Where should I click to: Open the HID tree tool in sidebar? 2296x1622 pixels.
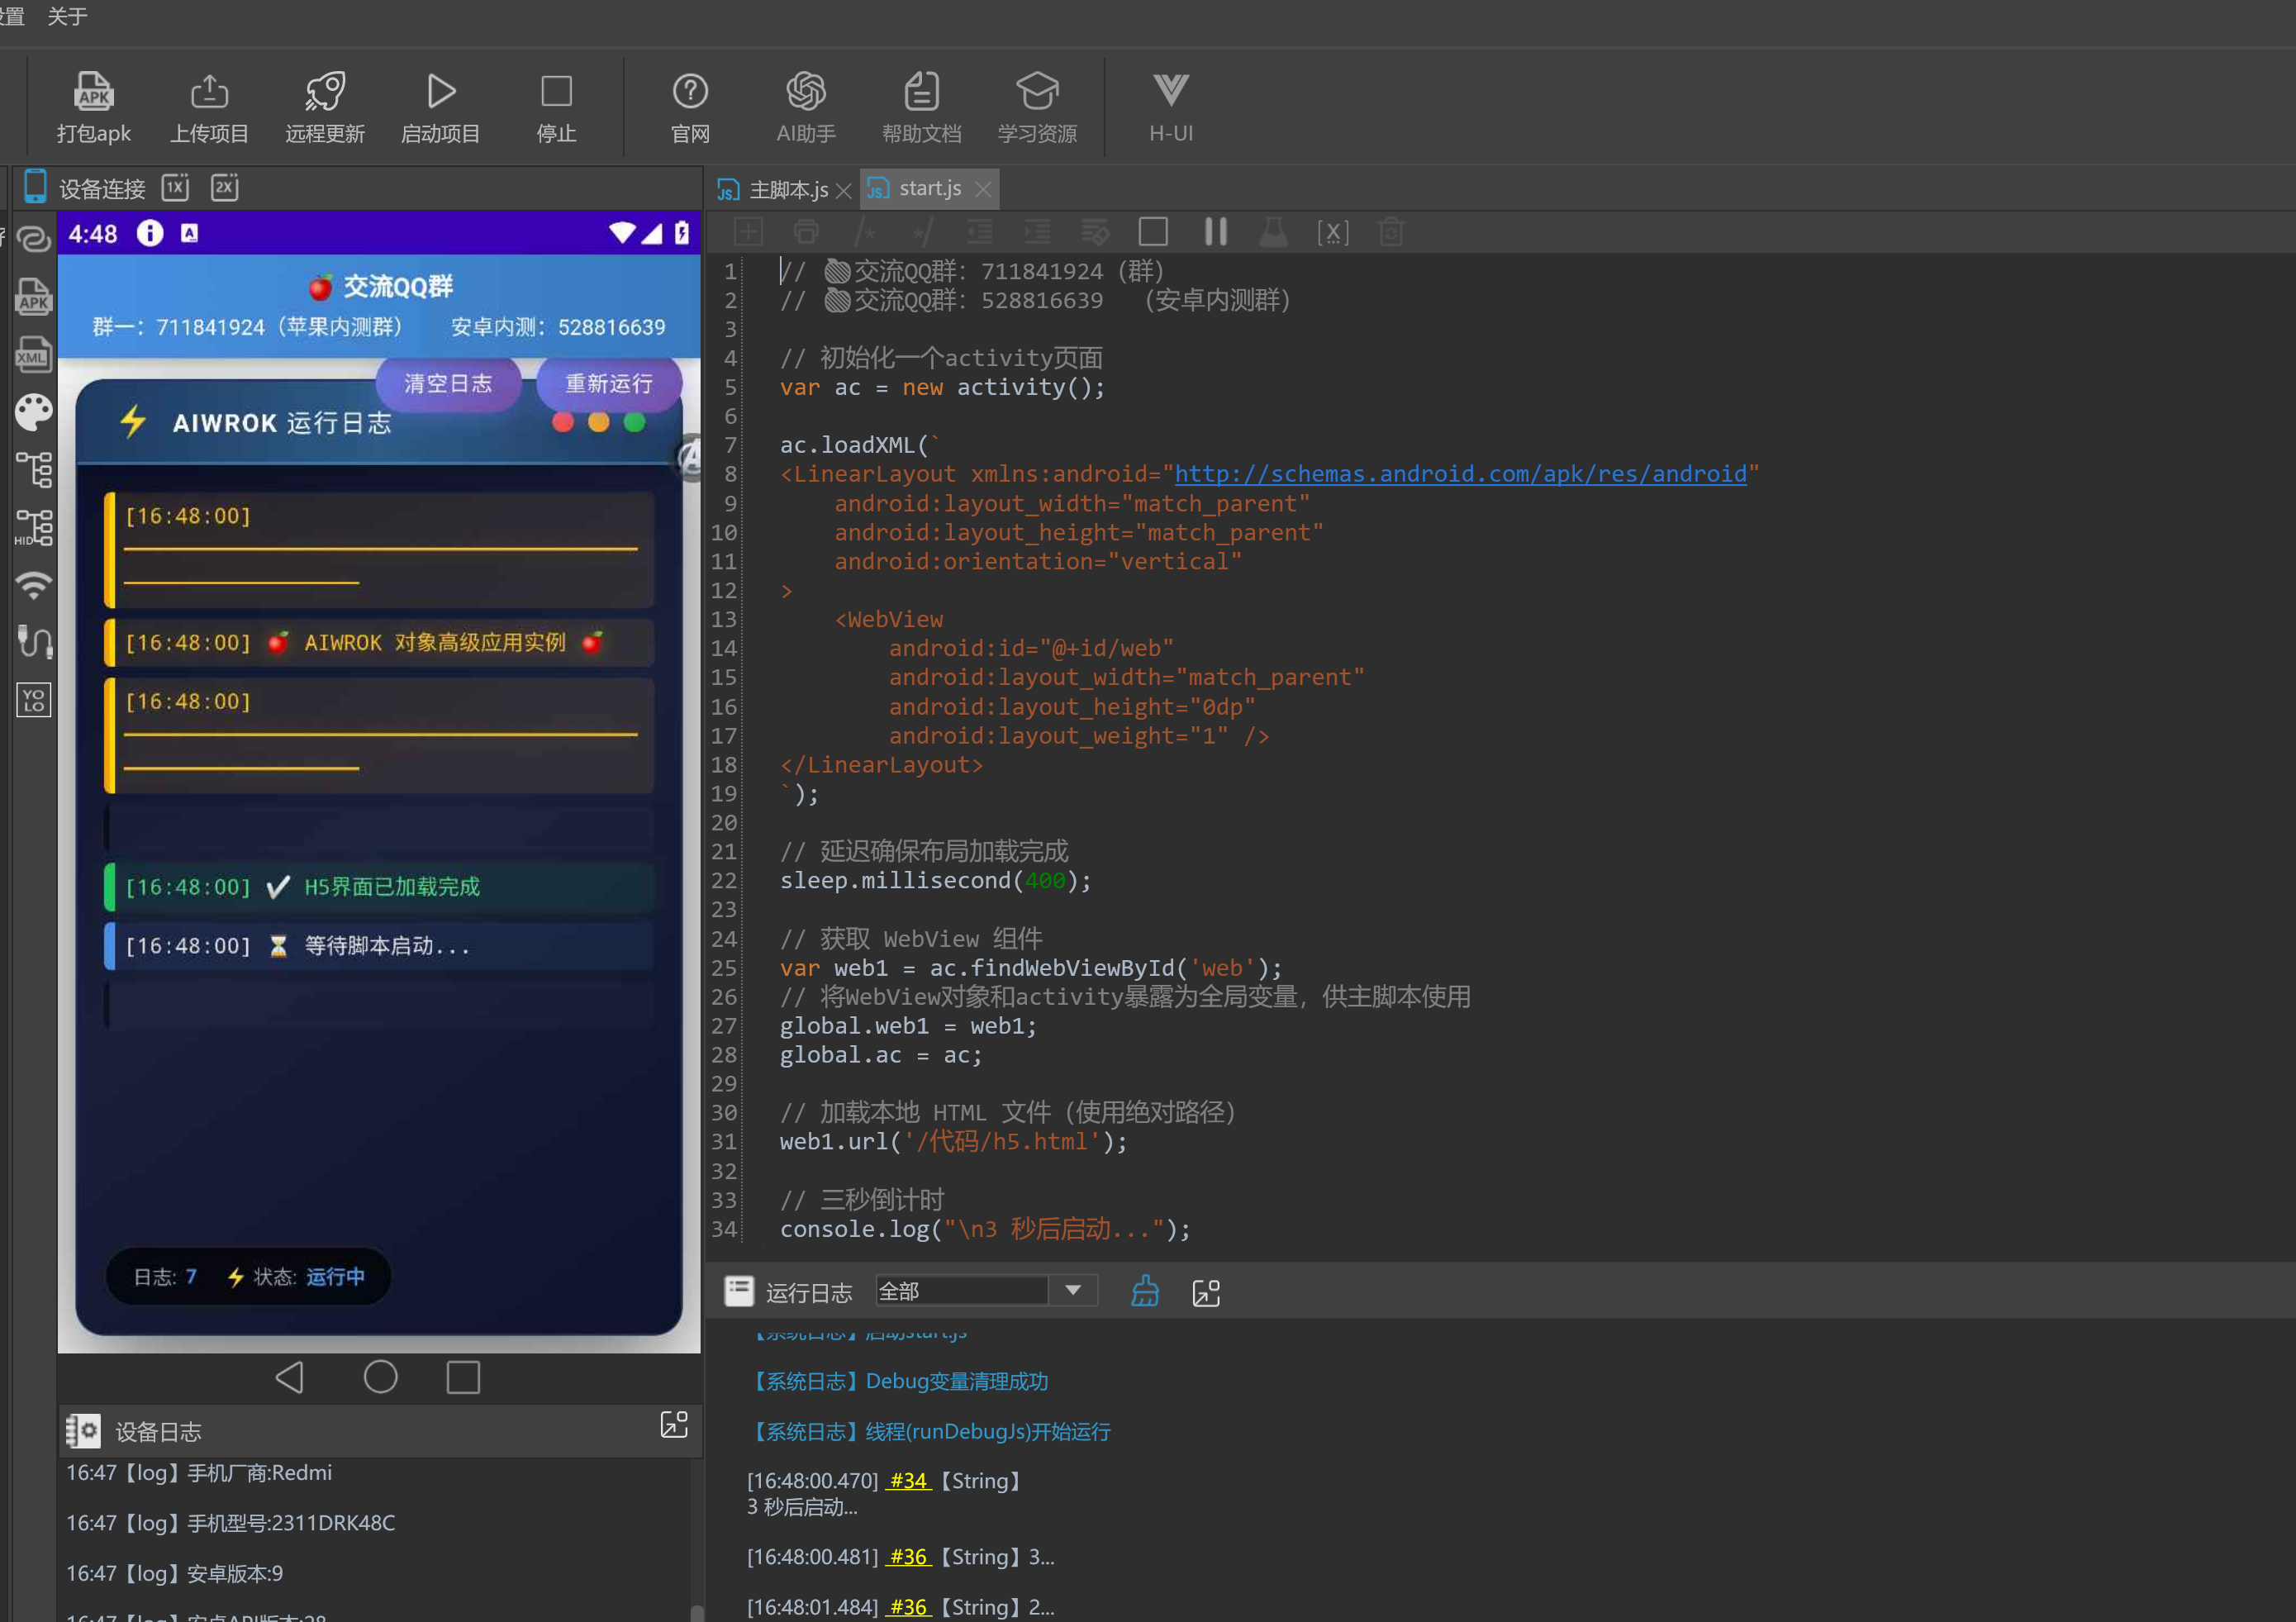click(x=34, y=527)
